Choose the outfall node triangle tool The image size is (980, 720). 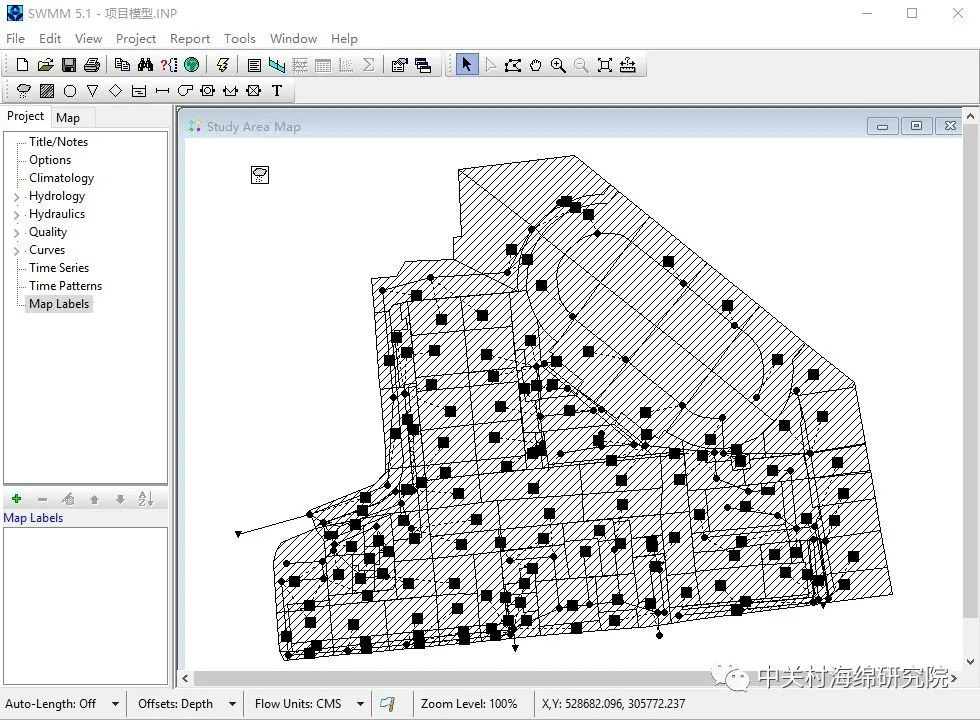pyautogui.click(x=92, y=91)
